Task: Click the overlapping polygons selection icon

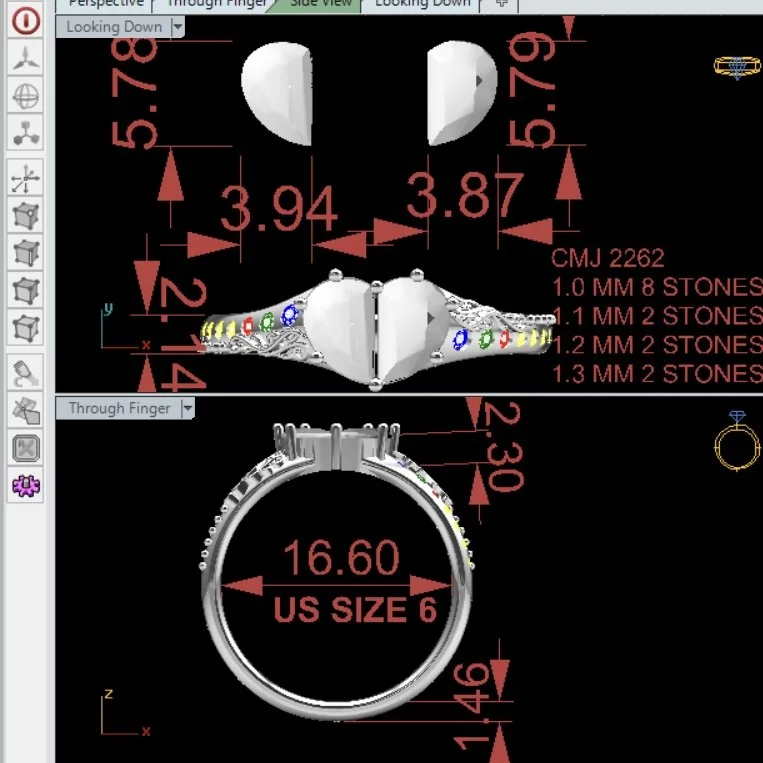Action: [26, 410]
